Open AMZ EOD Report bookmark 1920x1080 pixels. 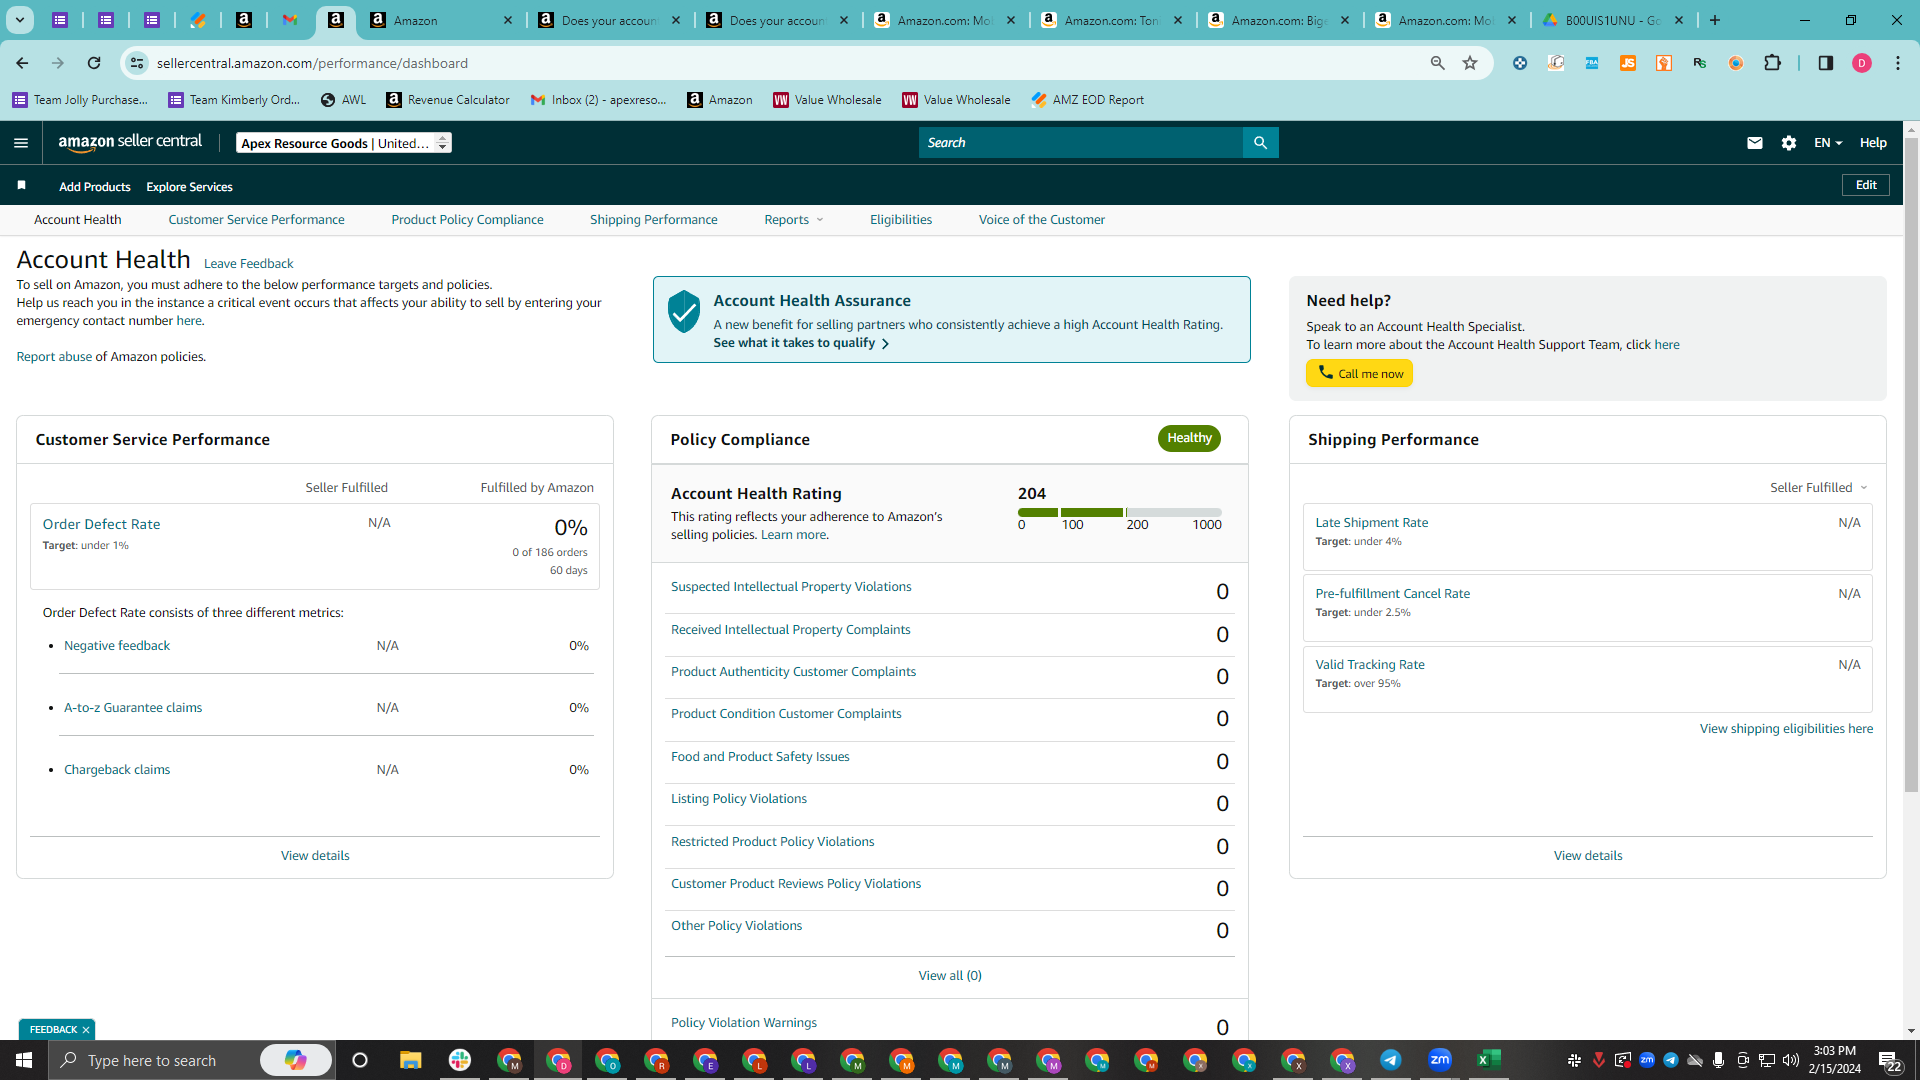click(1087, 100)
